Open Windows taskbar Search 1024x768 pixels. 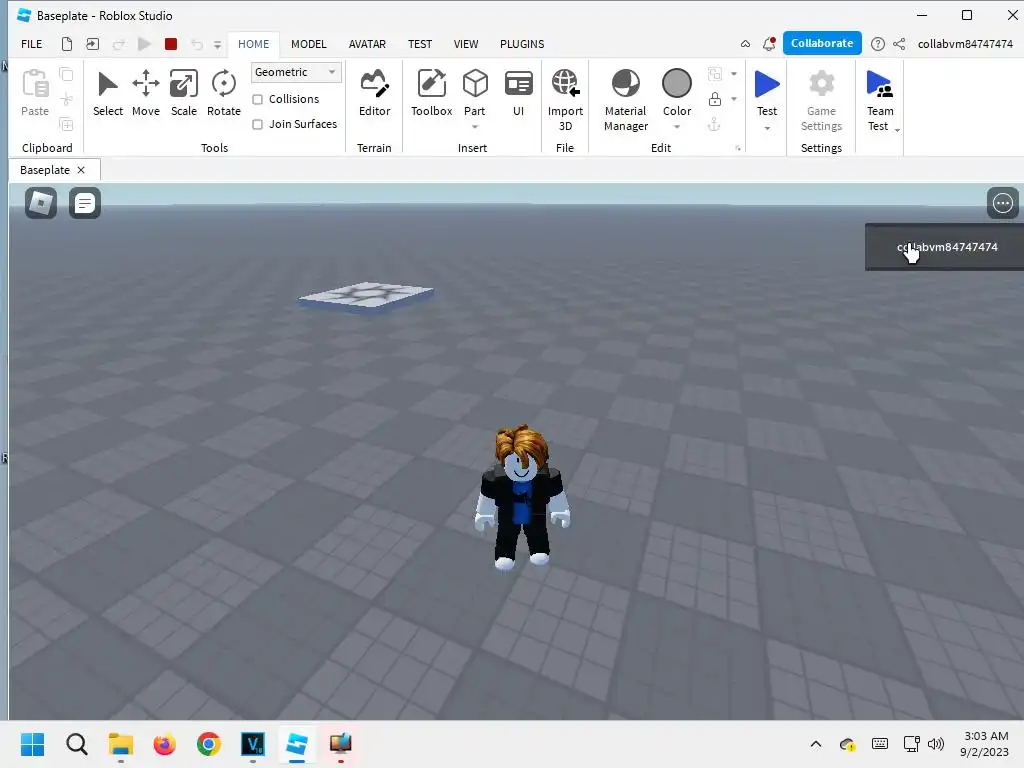click(76, 744)
